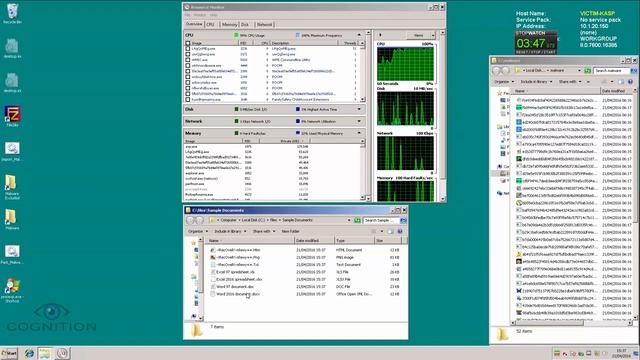Screen dimensions: 640x360
Task: Switch to the Network tab in Resource Monitor
Action: click(264, 24)
